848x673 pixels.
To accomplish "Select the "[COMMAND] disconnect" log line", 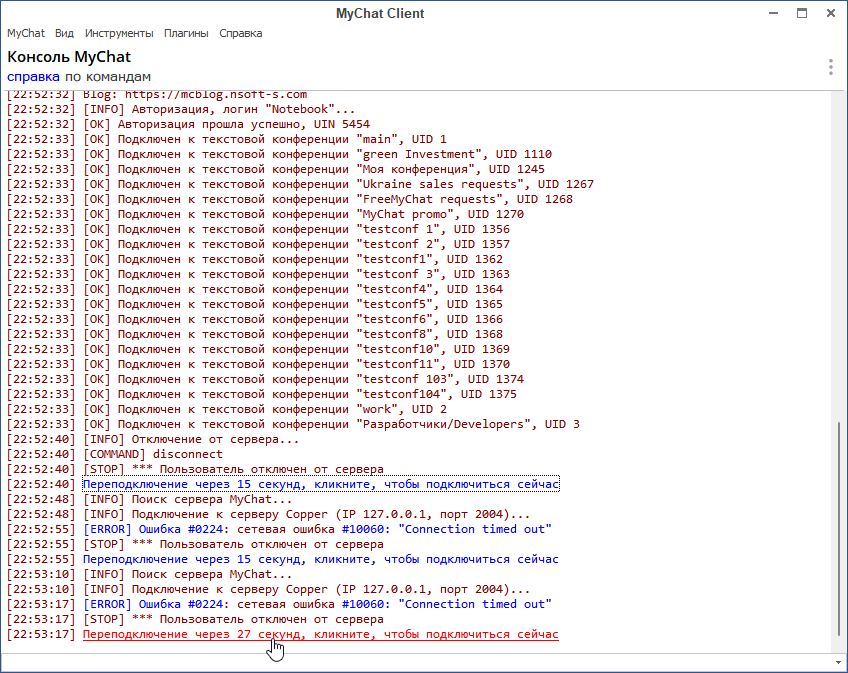I will click(115, 454).
